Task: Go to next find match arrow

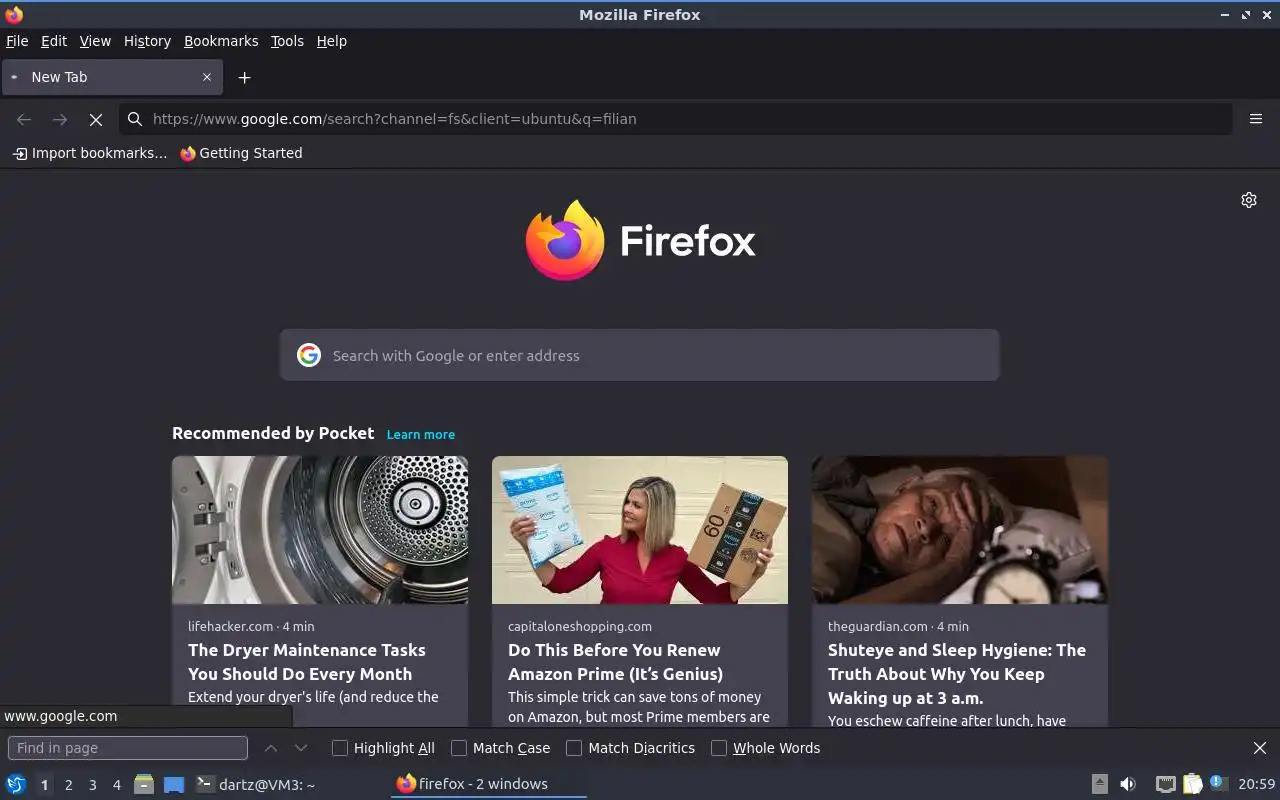Action: pyautogui.click(x=301, y=748)
